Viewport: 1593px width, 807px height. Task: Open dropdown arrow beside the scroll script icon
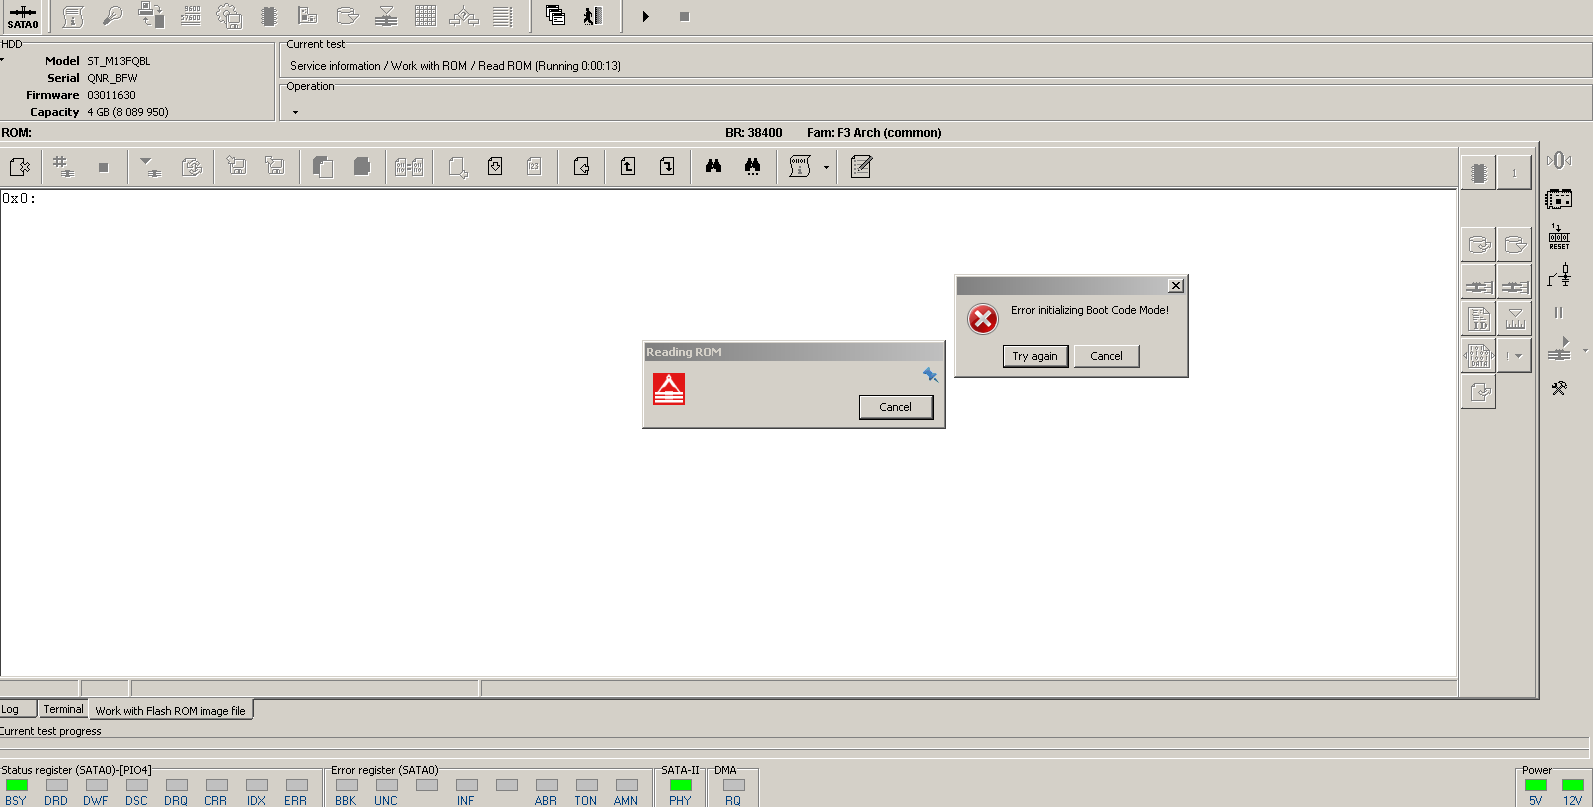pyautogui.click(x=826, y=167)
